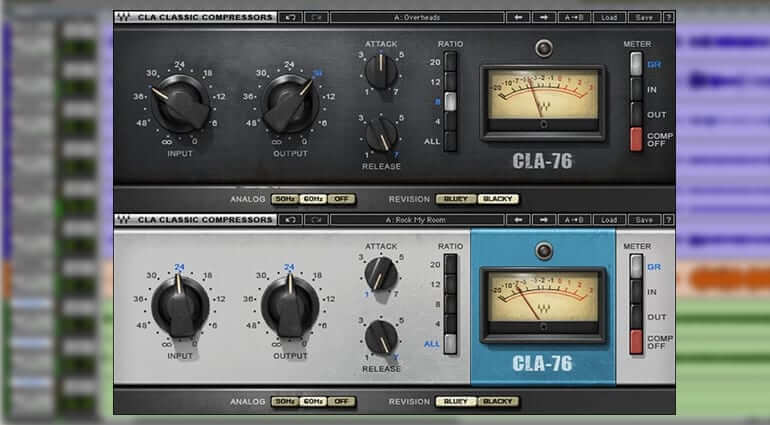
Task: Click the RELEASE knob on the silver CLA-76
Action: [381, 336]
